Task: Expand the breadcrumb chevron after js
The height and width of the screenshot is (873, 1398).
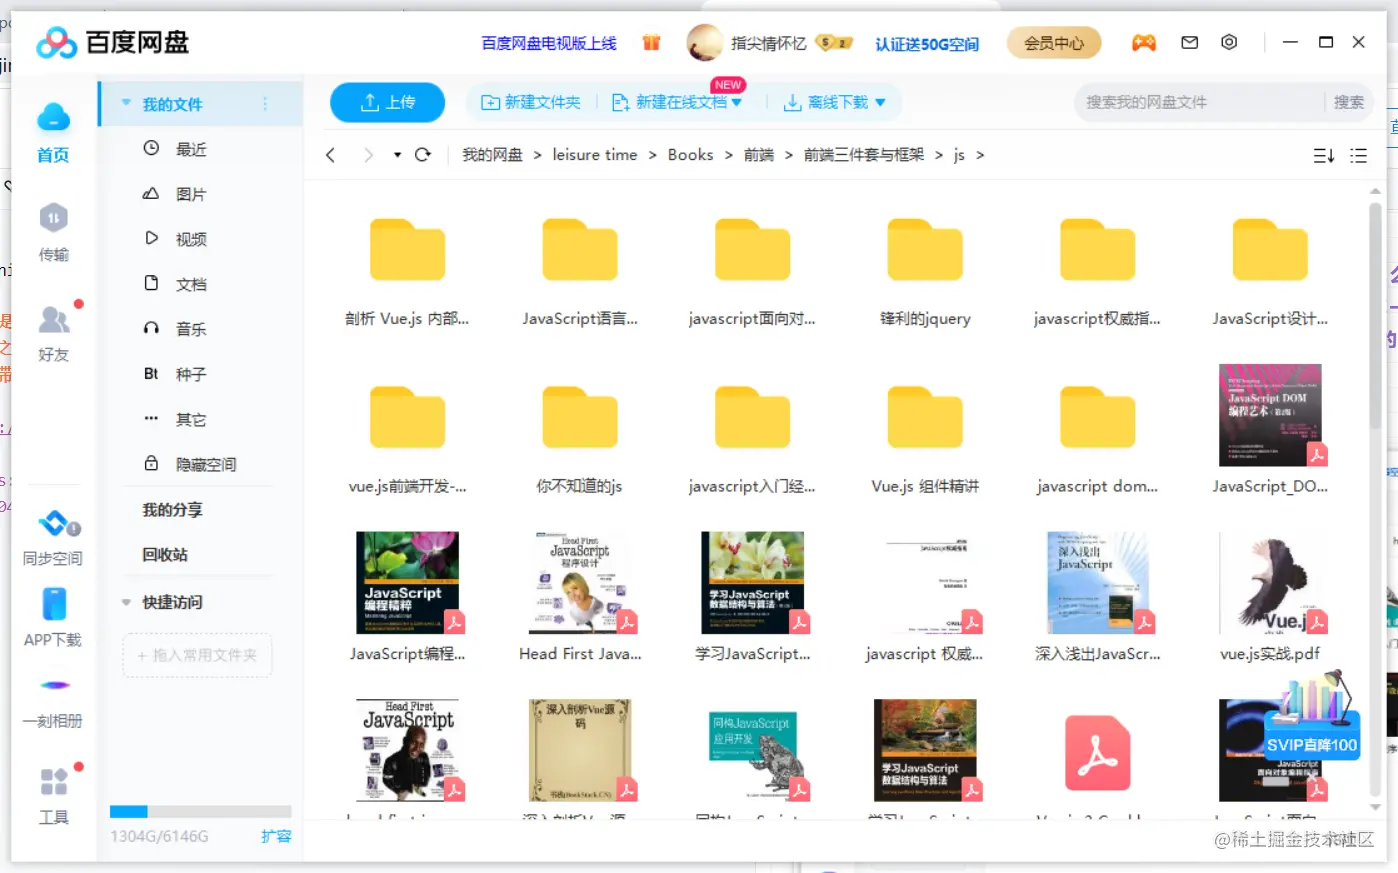Action: [980, 155]
